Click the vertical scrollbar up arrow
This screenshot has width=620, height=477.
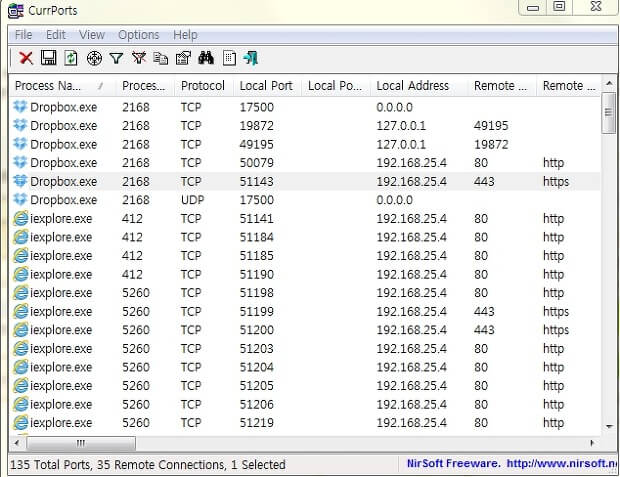coord(609,83)
